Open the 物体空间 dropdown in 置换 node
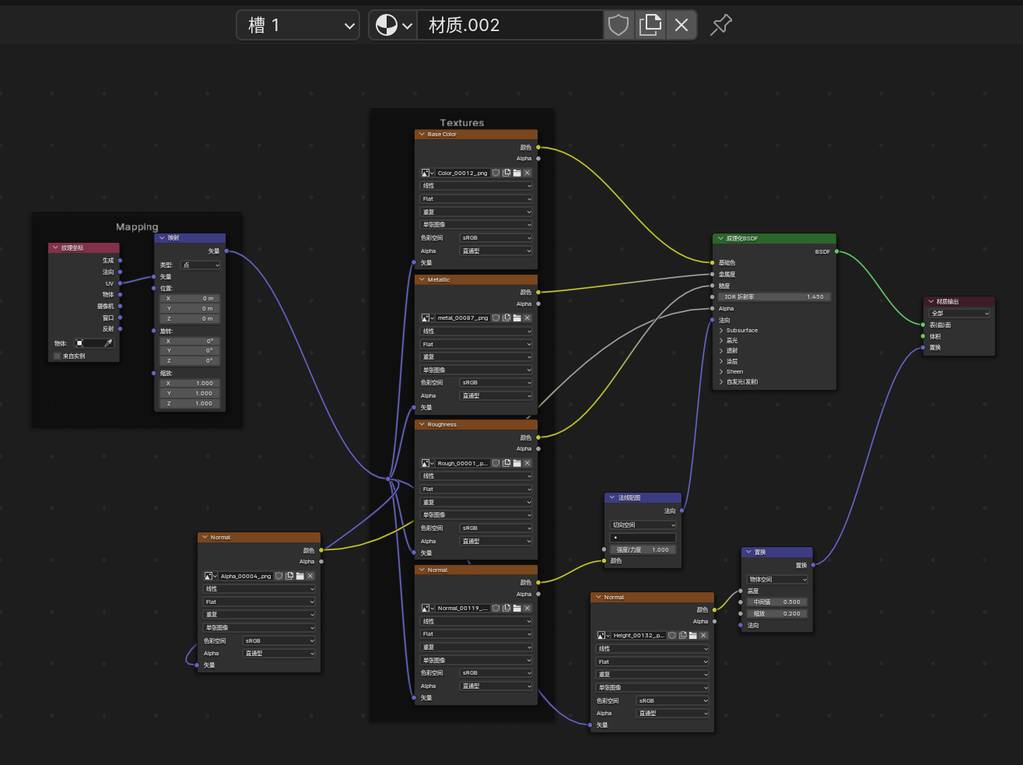 pos(777,579)
